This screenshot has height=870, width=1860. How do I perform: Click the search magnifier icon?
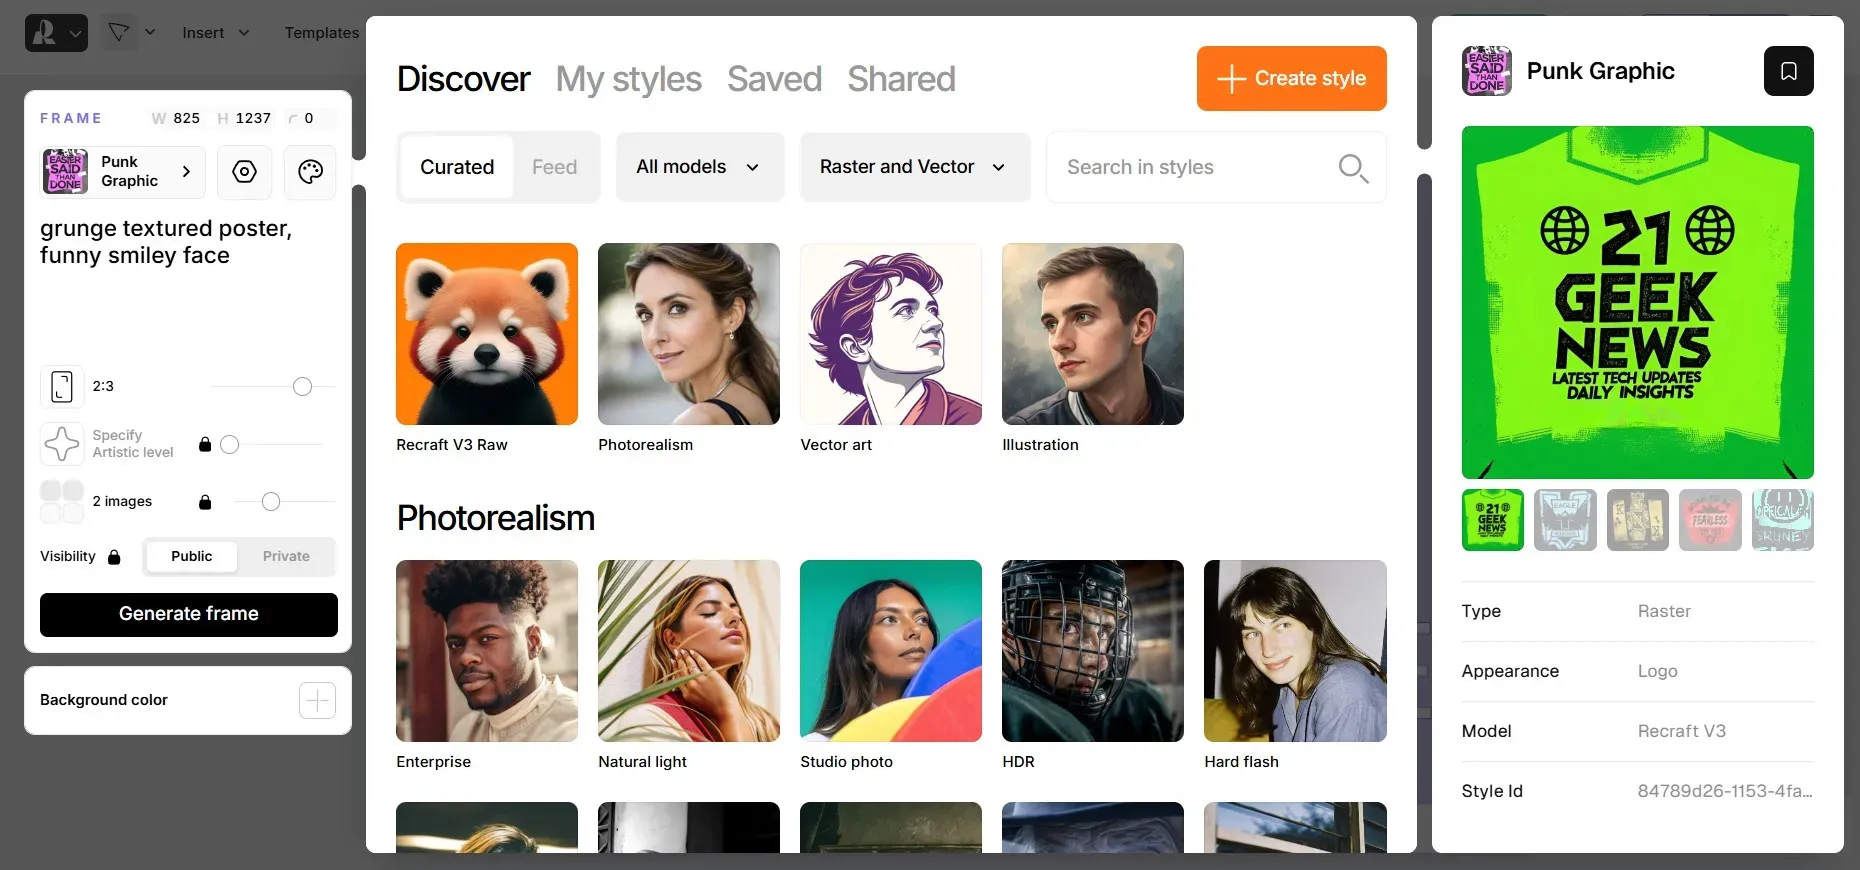(x=1352, y=168)
